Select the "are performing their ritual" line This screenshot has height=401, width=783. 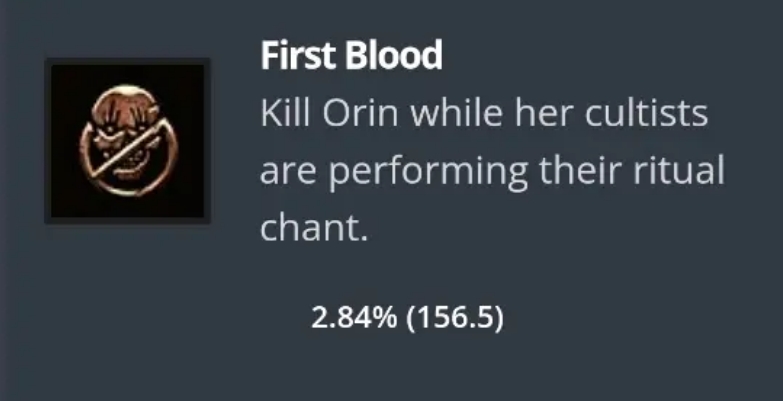pos(491,171)
